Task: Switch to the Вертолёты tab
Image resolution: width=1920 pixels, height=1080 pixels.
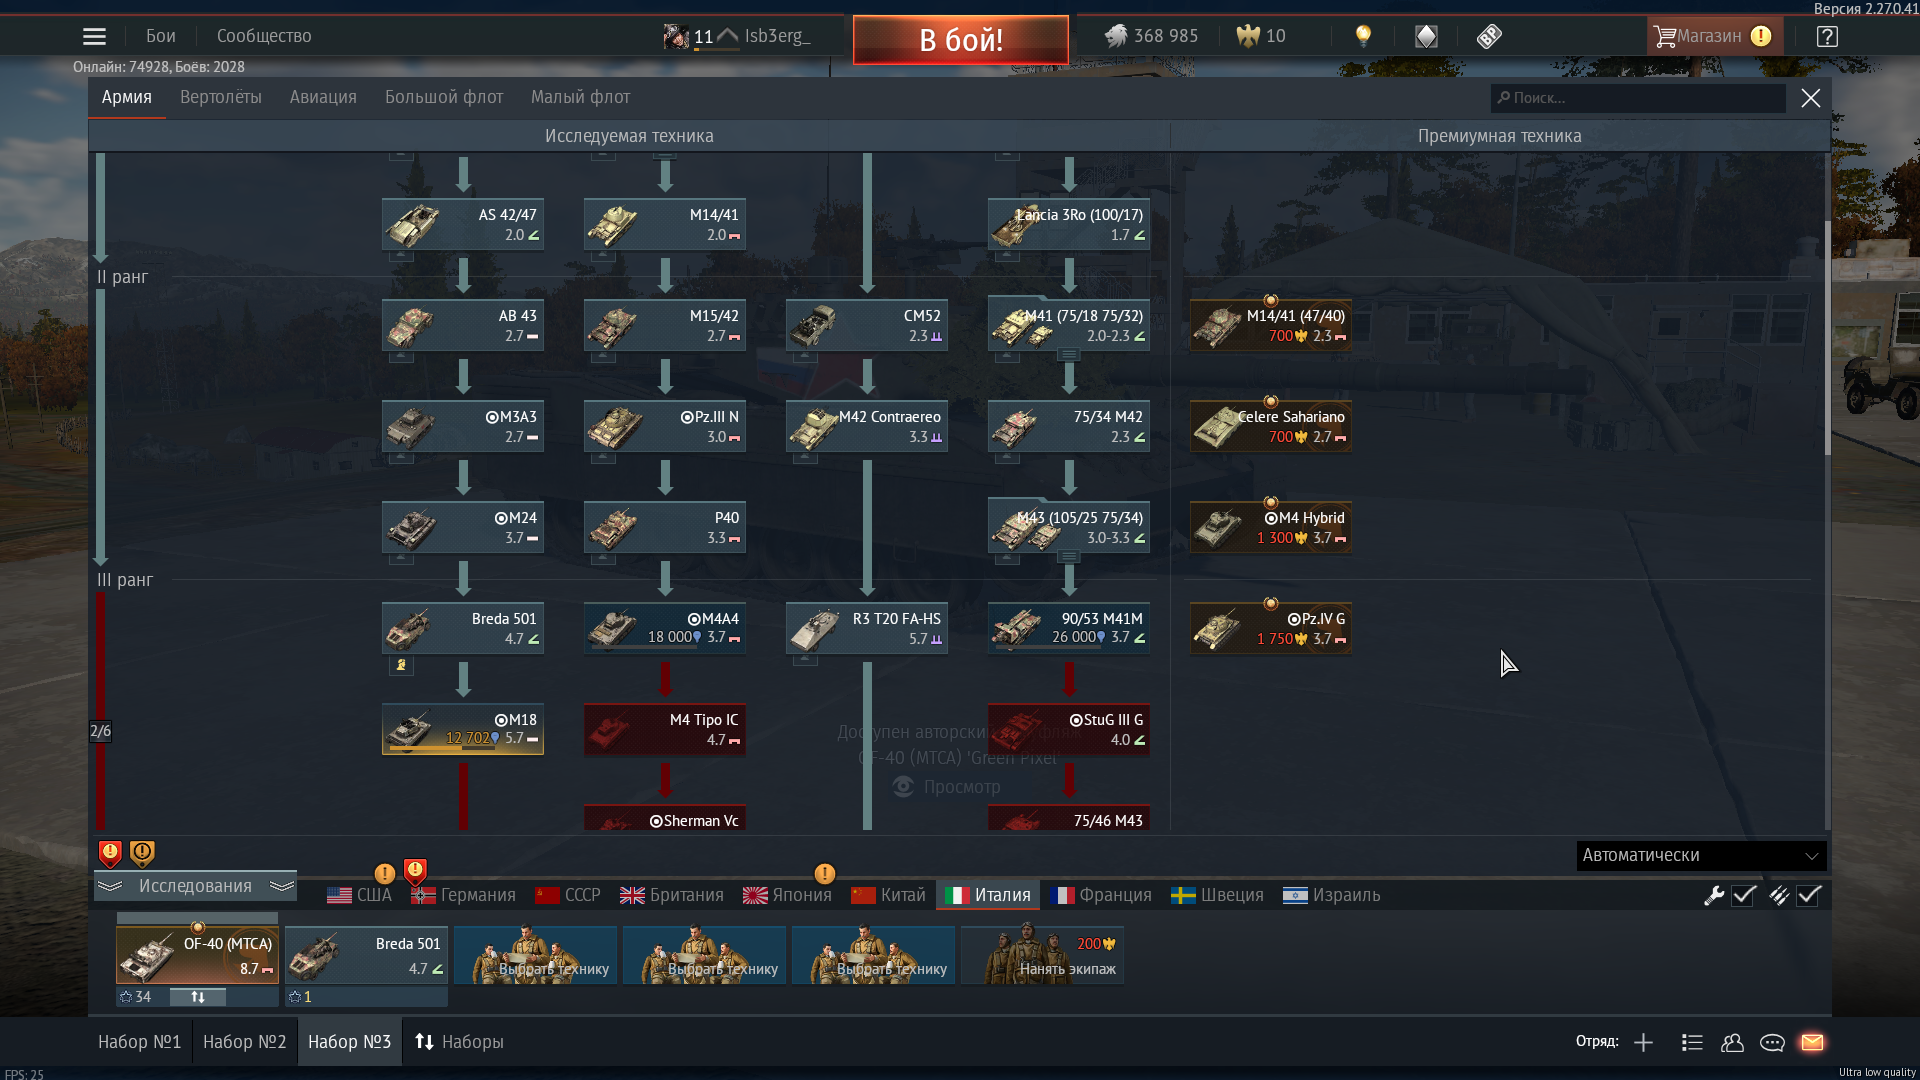Action: click(221, 97)
